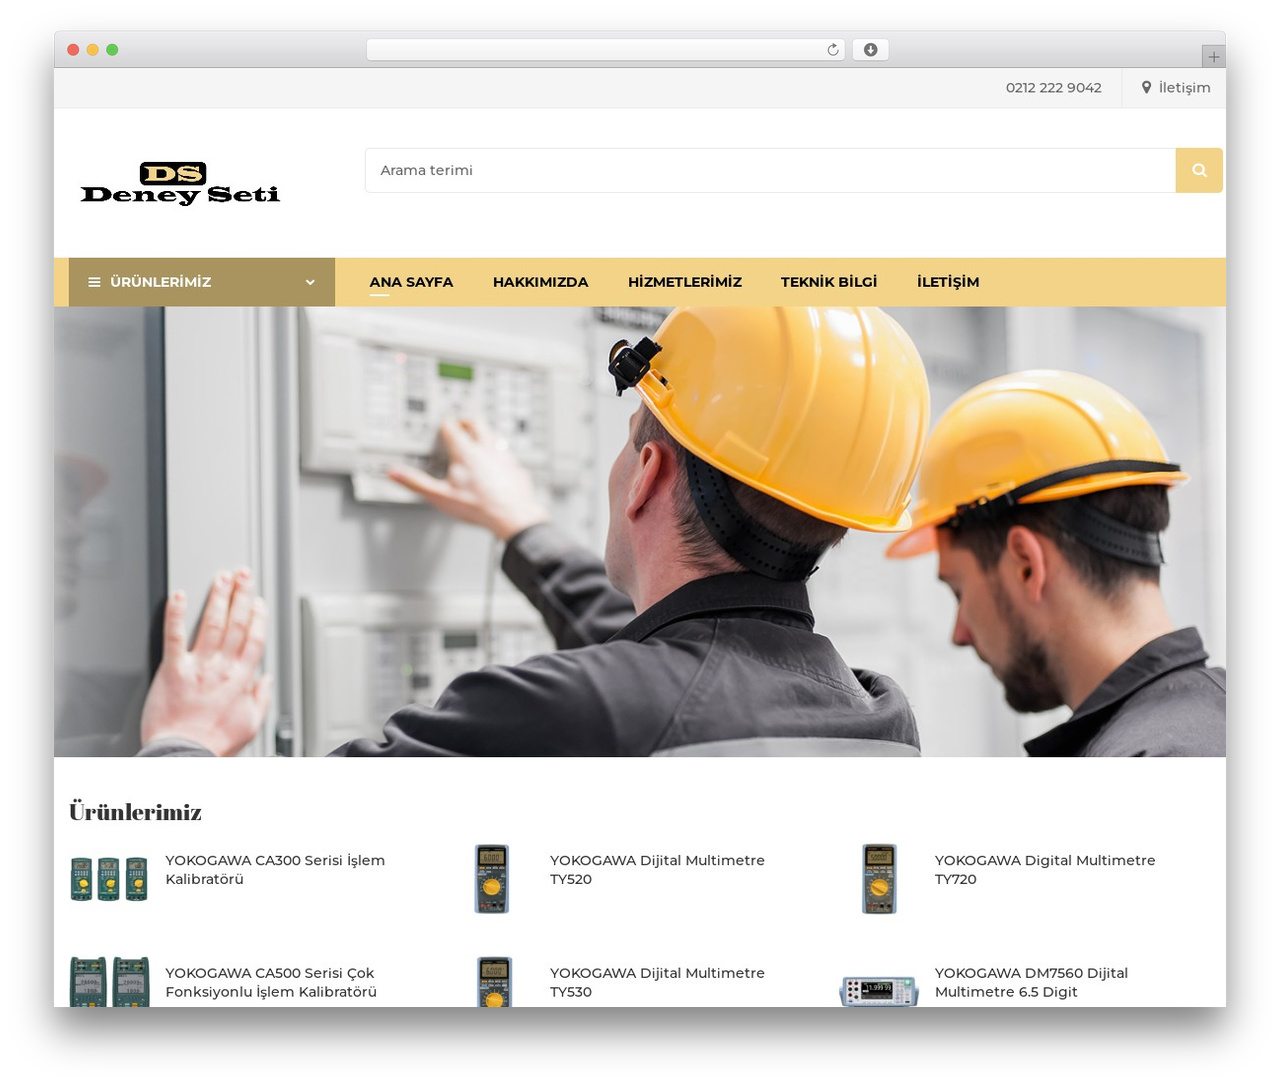Click the TY520 multimeter thumbnail image
Screen dimensions: 1280x1084
[x=492, y=879]
